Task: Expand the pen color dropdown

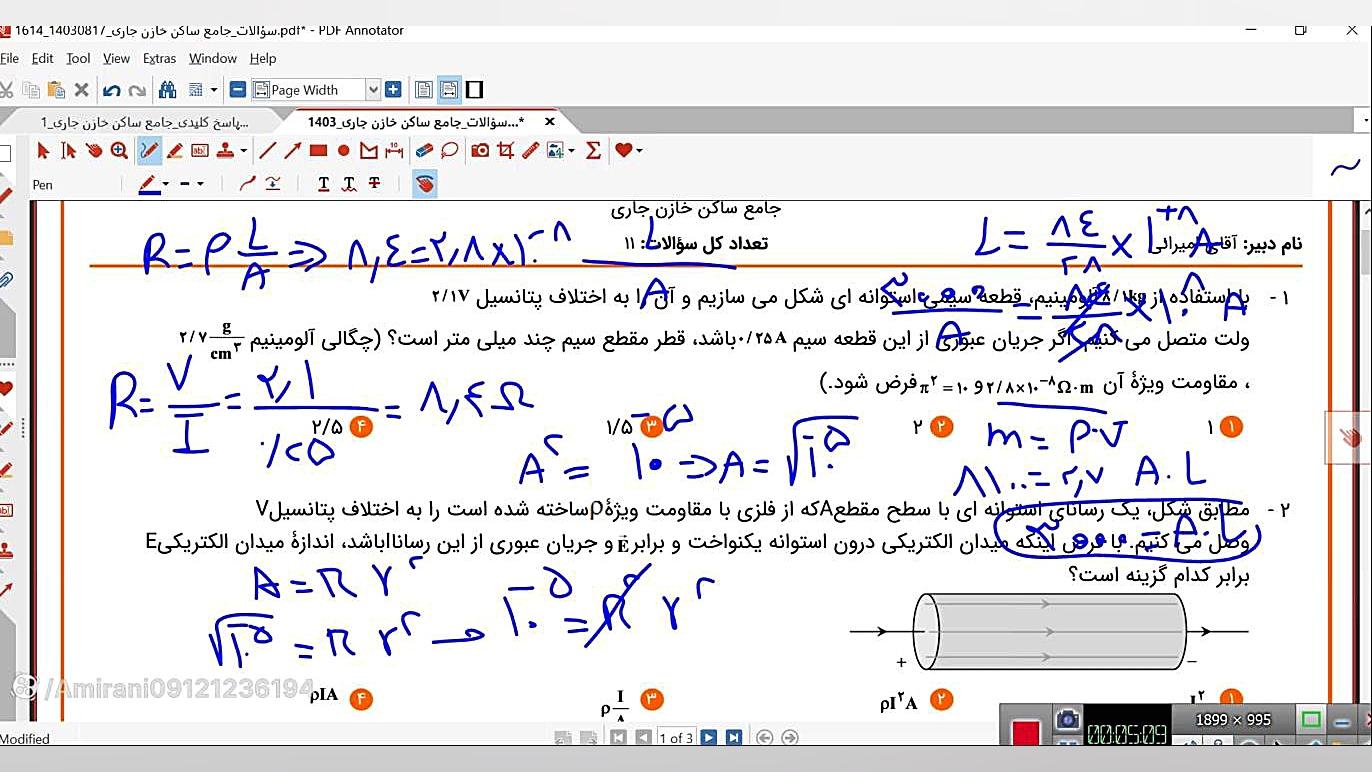Action: (x=166, y=185)
